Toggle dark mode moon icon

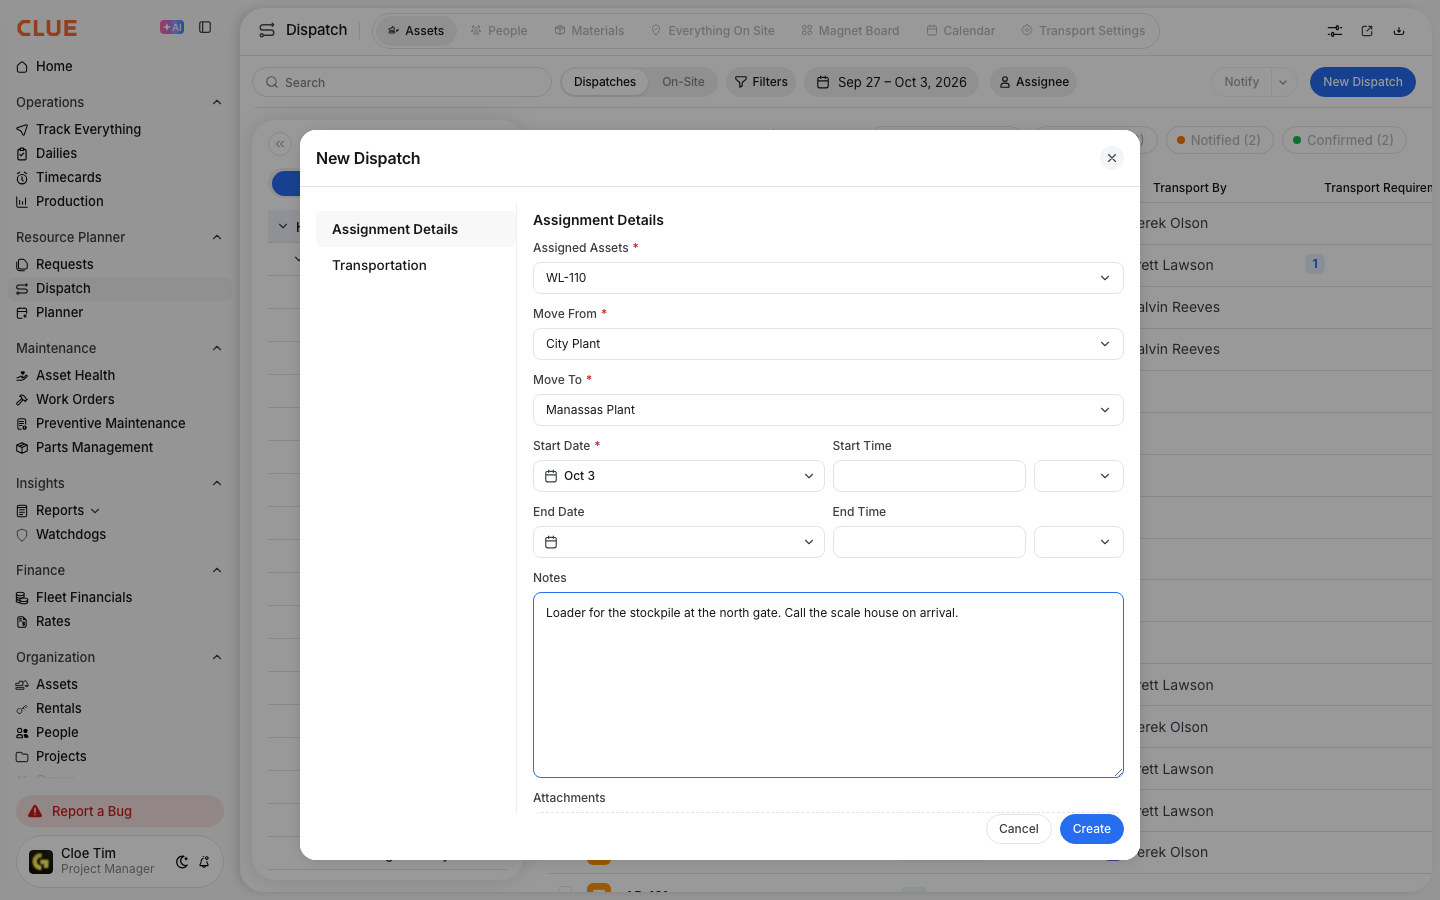pos(182,862)
